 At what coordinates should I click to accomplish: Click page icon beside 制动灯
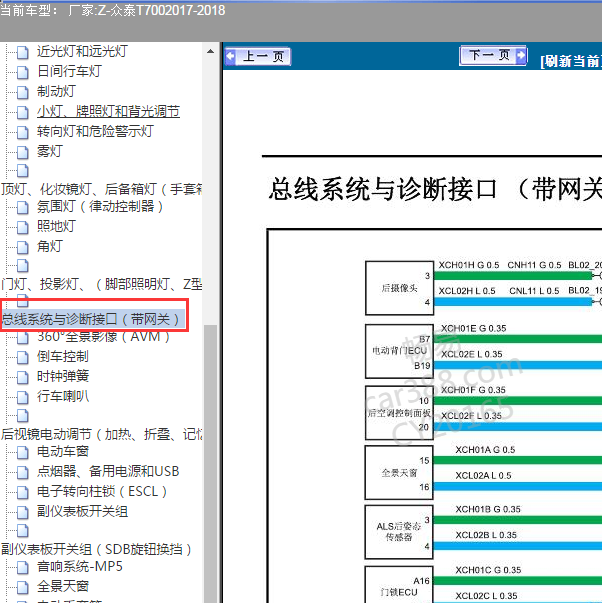point(23,92)
